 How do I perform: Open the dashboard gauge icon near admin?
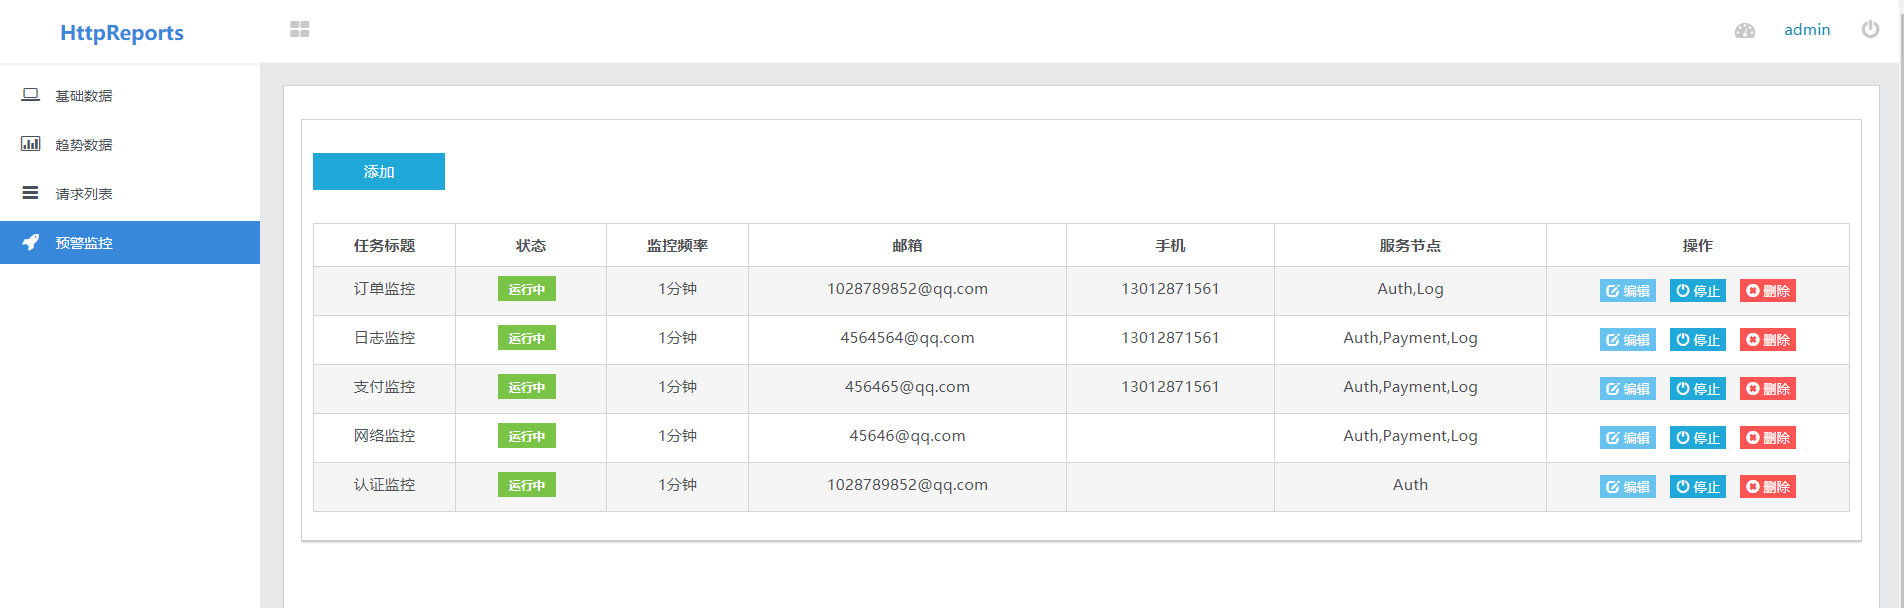(x=1745, y=31)
